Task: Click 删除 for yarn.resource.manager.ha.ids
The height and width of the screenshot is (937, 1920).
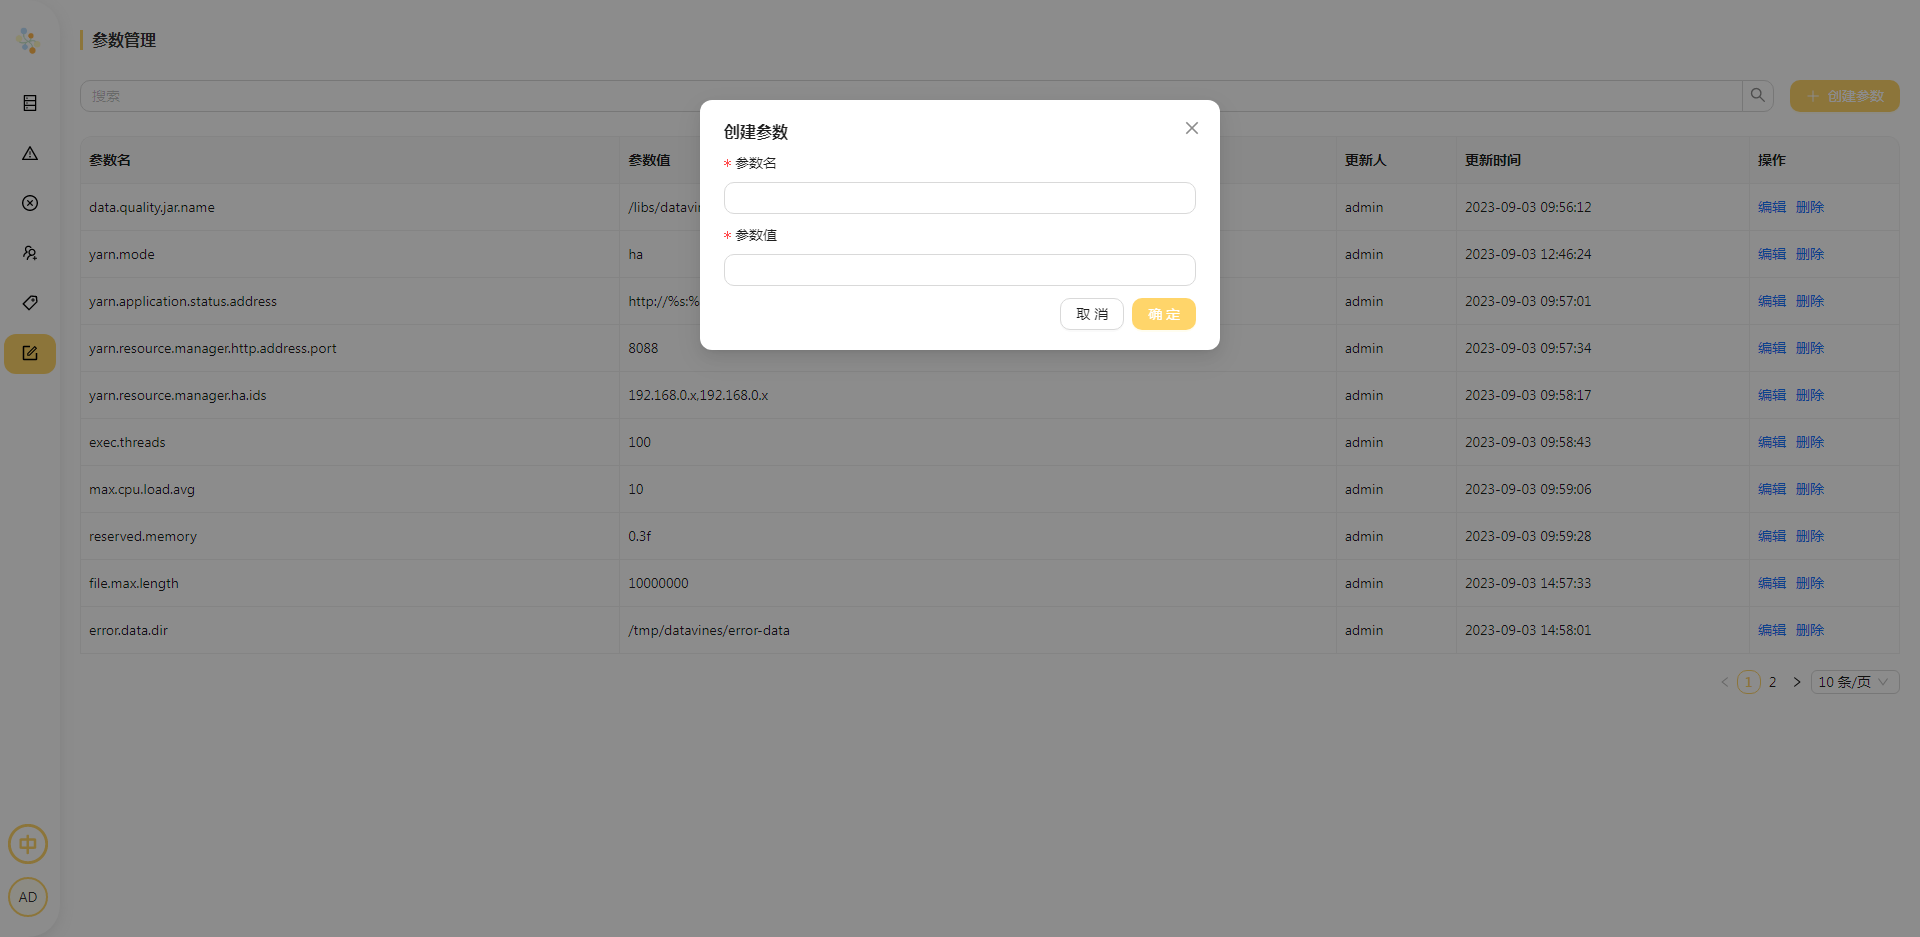Action: tap(1810, 395)
